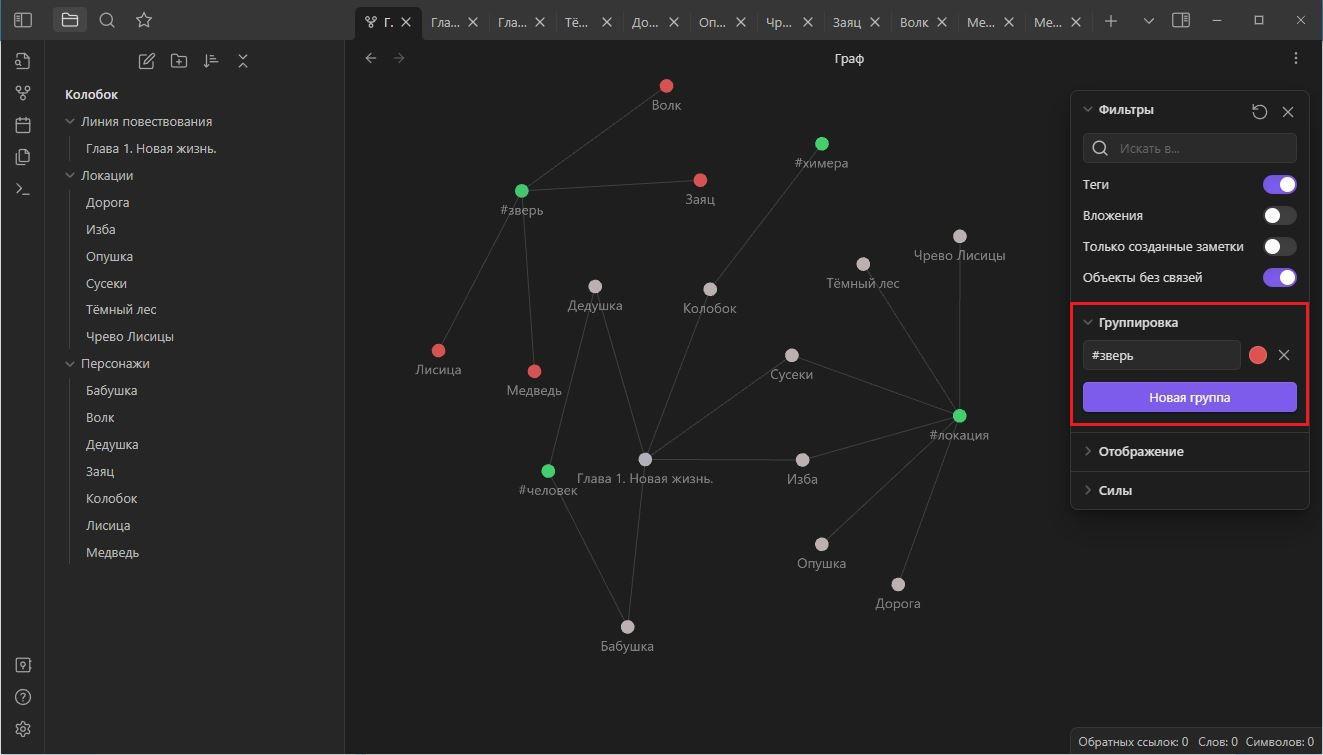Screen dimensions: 1323x755
Task: Click the Обратных ссылок: 0 status item
Action: pyautogui.click(x=1133, y=742)
